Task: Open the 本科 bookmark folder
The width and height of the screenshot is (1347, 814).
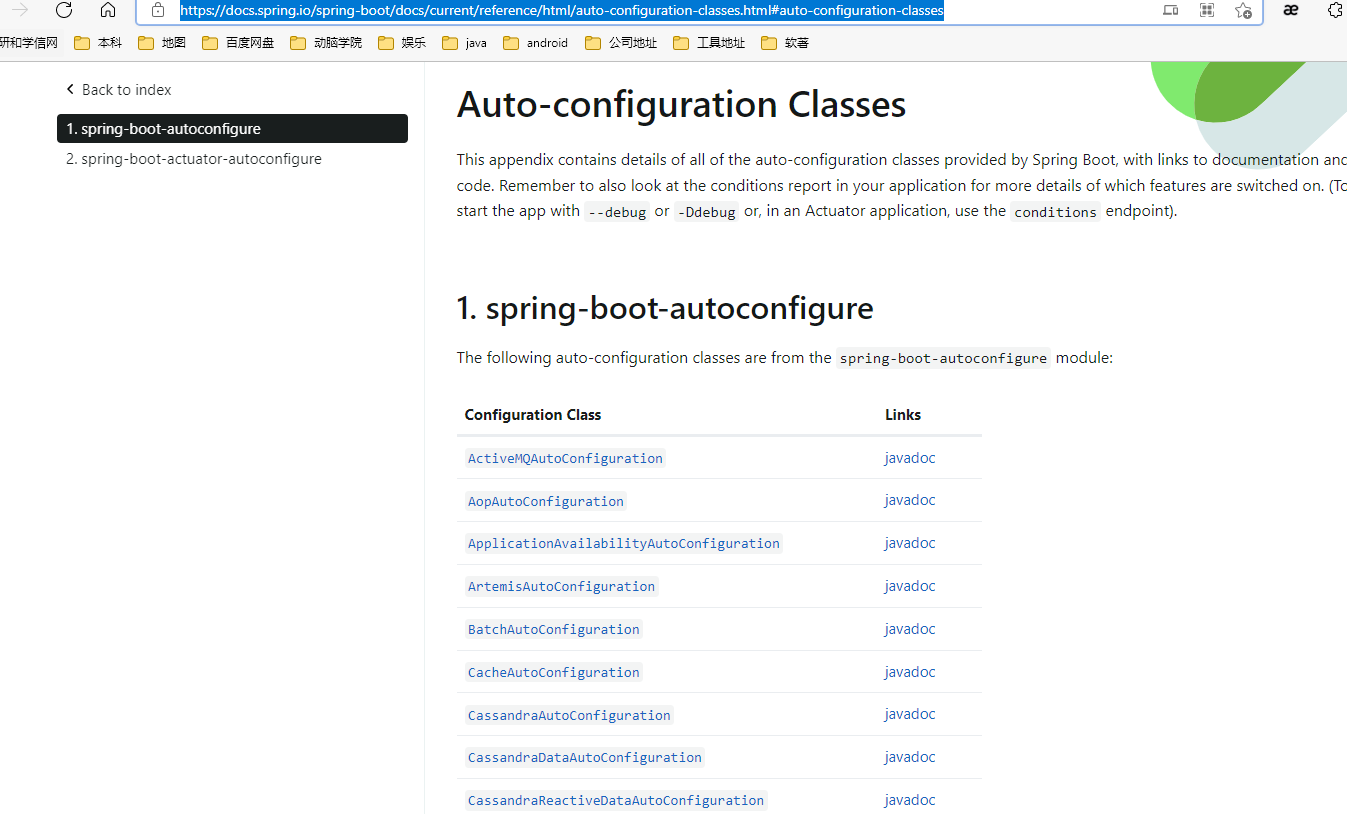Action: pos(98,43)
